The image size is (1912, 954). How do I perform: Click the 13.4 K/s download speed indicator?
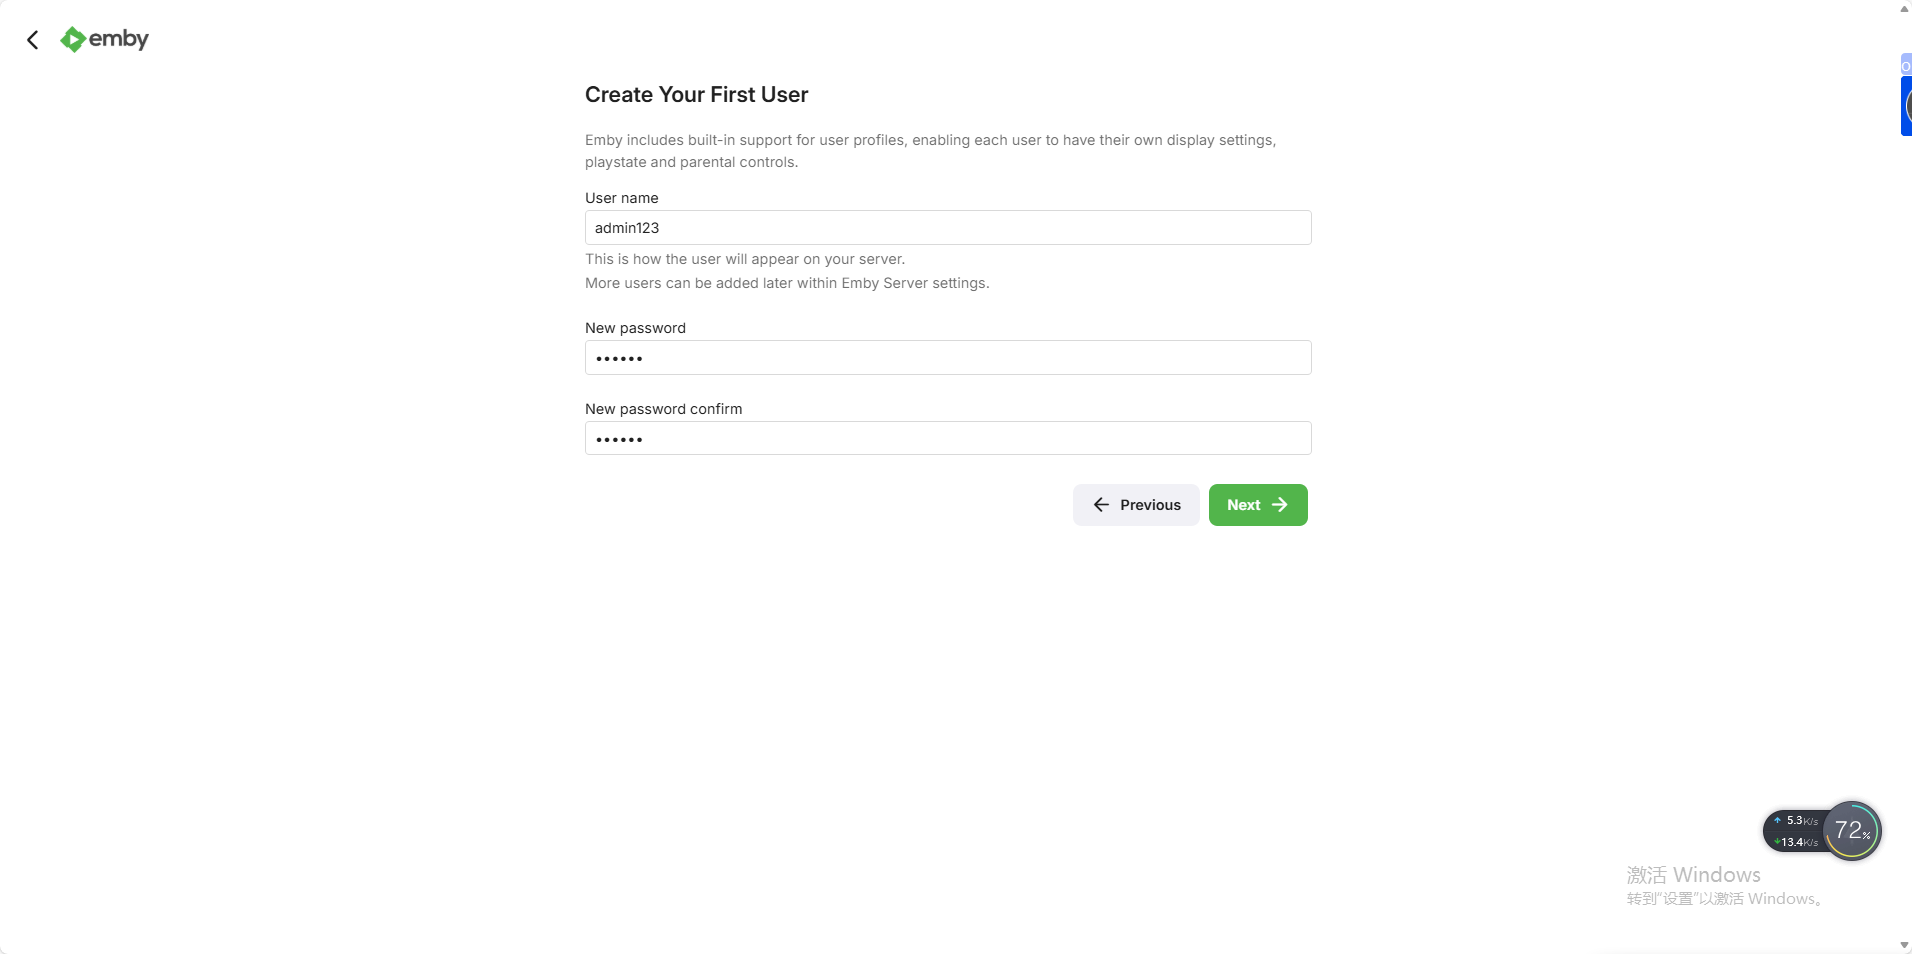(1797, 842)
